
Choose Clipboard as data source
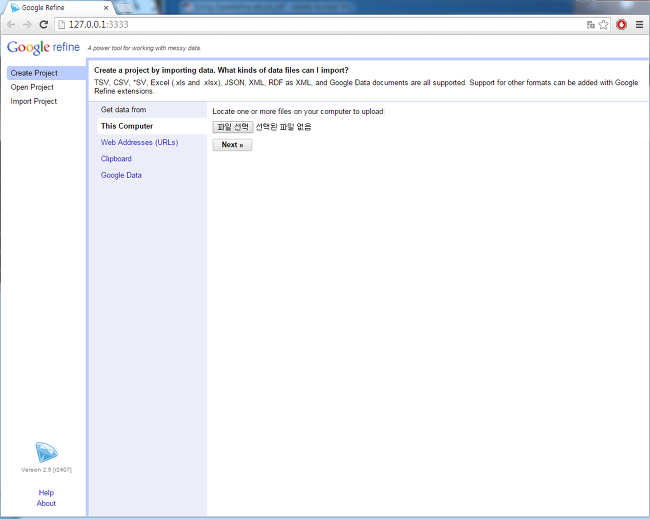click(x=116, y=159)
